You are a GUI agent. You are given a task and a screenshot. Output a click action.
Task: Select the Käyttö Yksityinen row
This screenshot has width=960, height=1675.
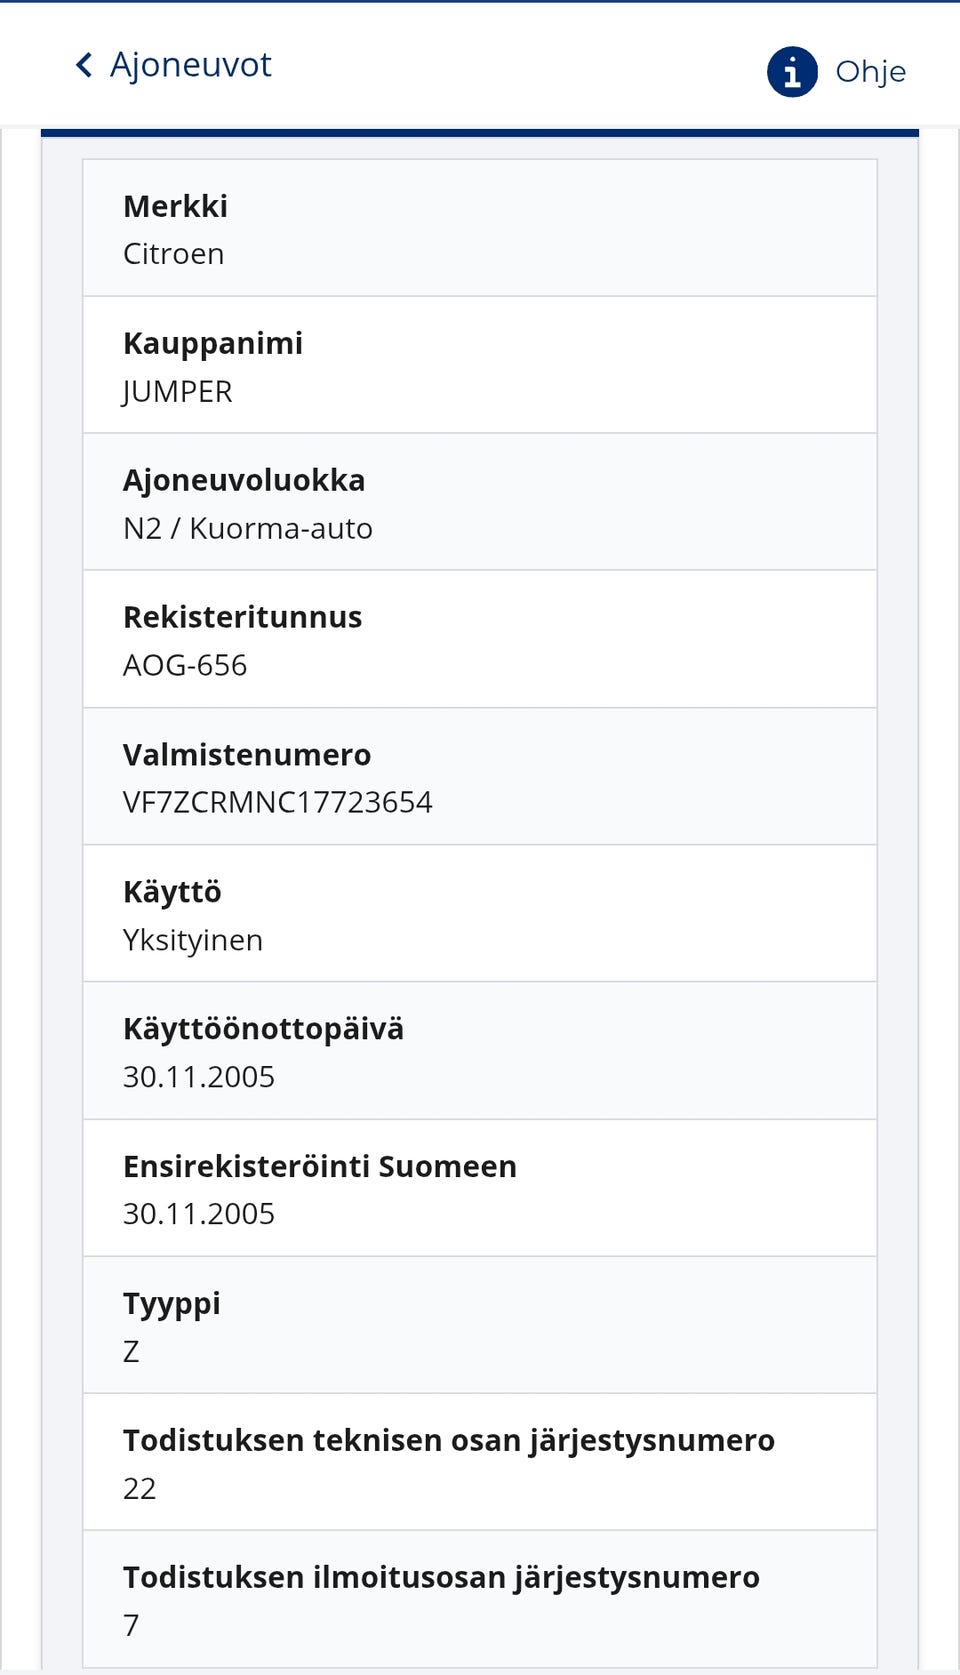point(480,914)
